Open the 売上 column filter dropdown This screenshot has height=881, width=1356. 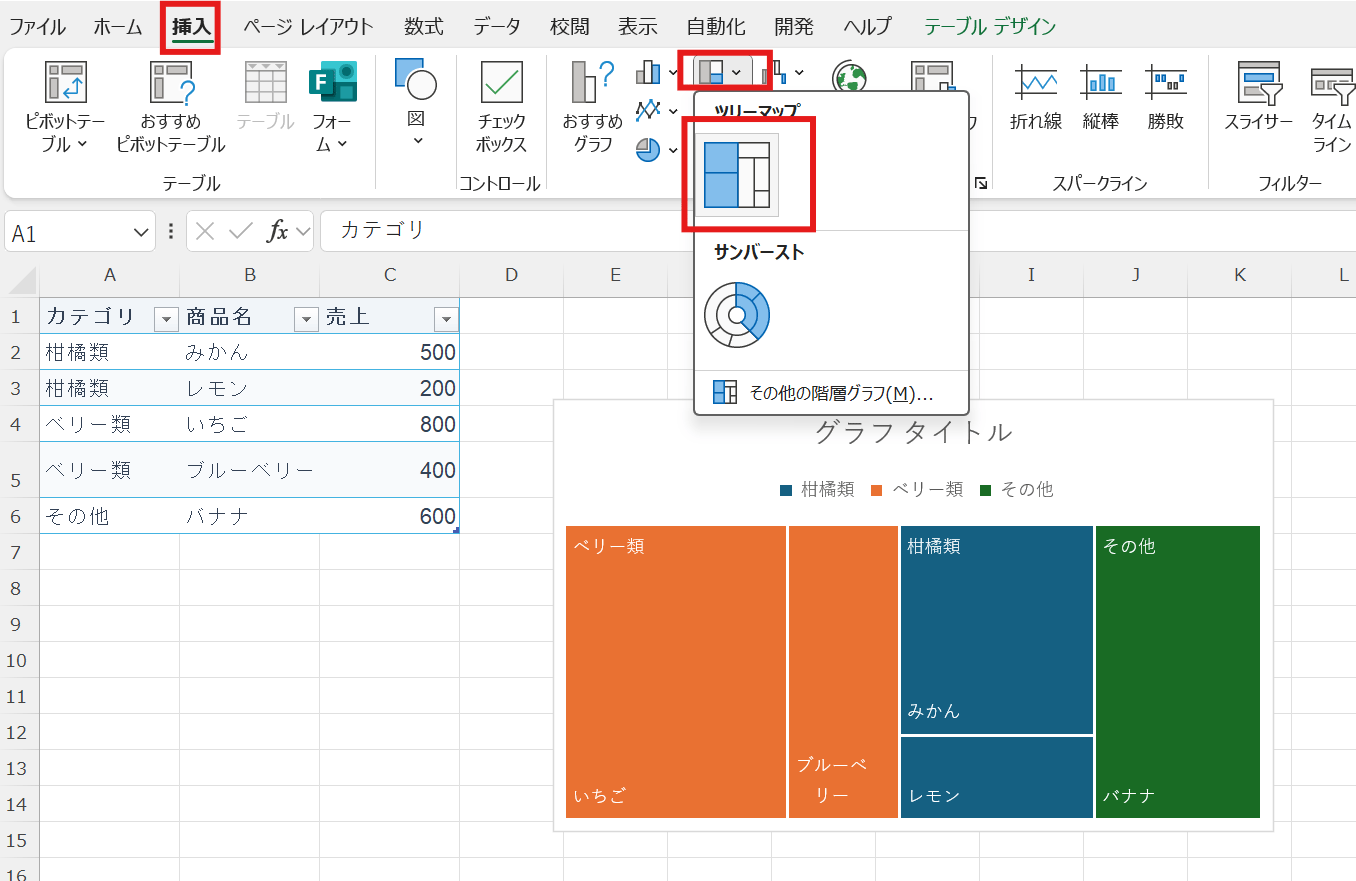(x=445, y=319)
